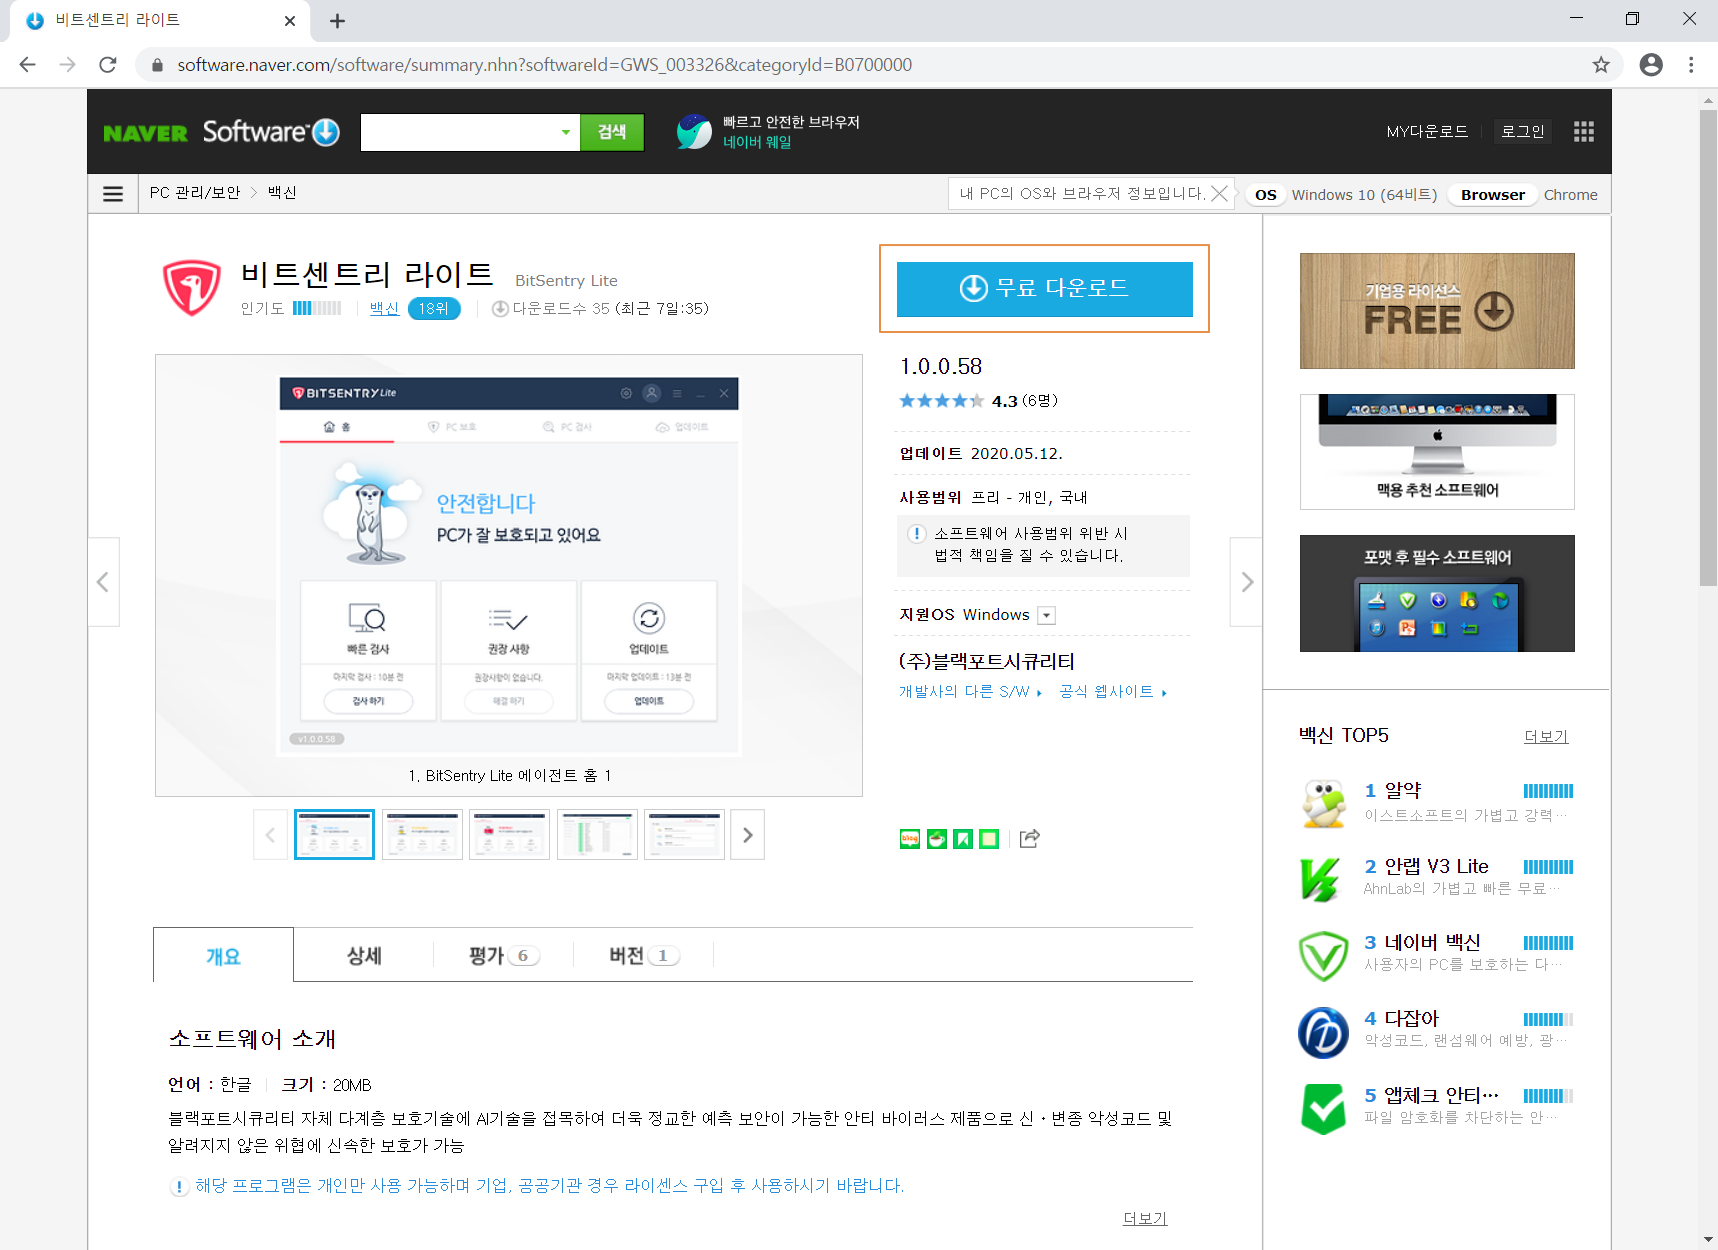Click the 로그인 button

coord(1523,131)
